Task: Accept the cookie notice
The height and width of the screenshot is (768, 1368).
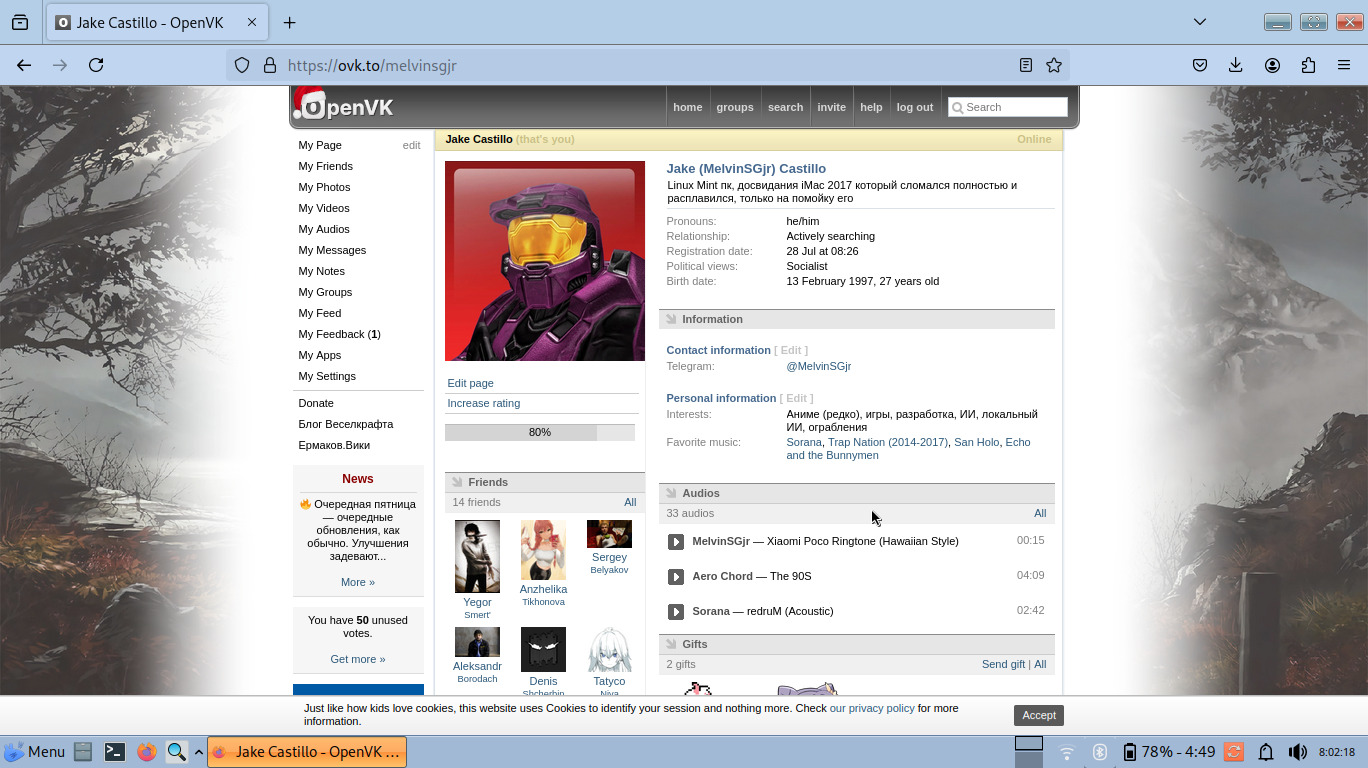Action: click(x=1039, y=715)
